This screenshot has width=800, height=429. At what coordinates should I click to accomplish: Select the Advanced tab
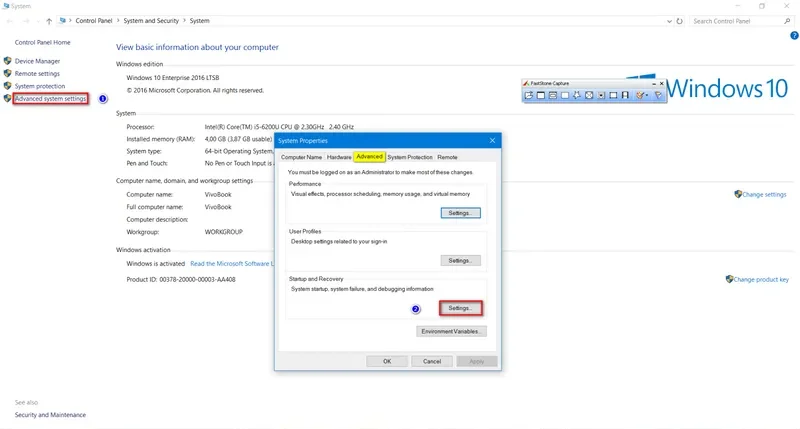coord(369,157)
